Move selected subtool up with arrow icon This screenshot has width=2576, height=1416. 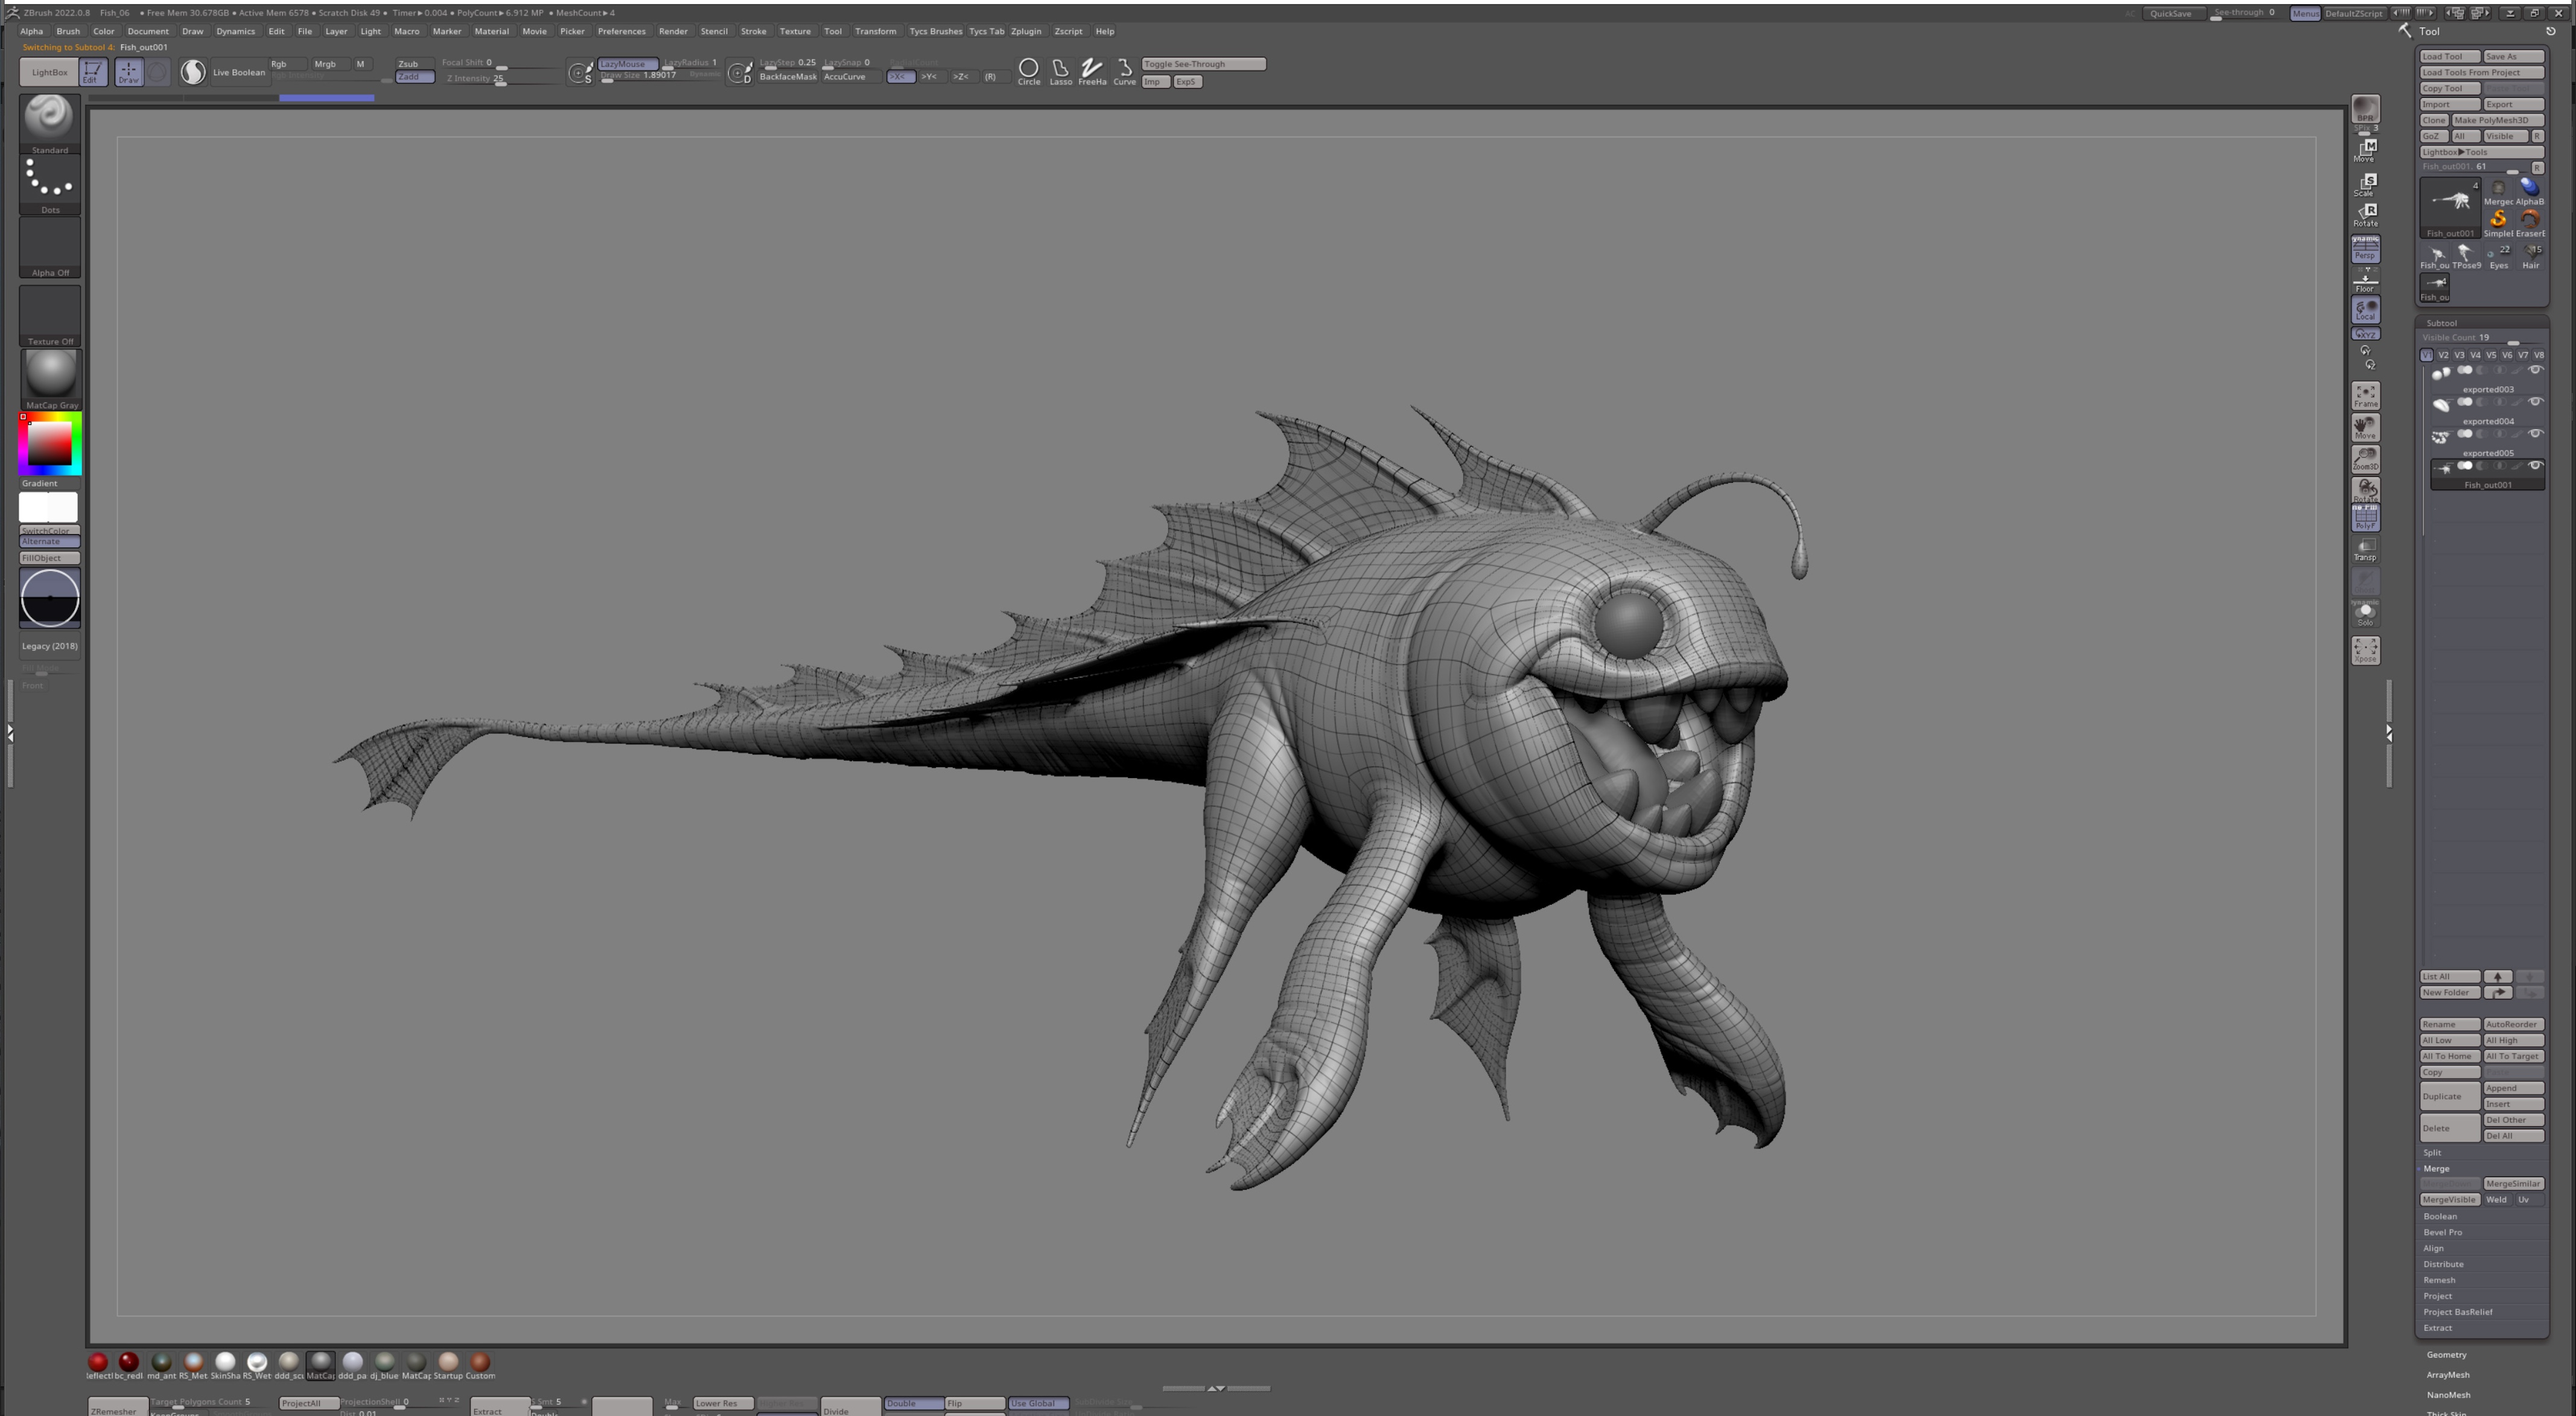[2498, 976]
